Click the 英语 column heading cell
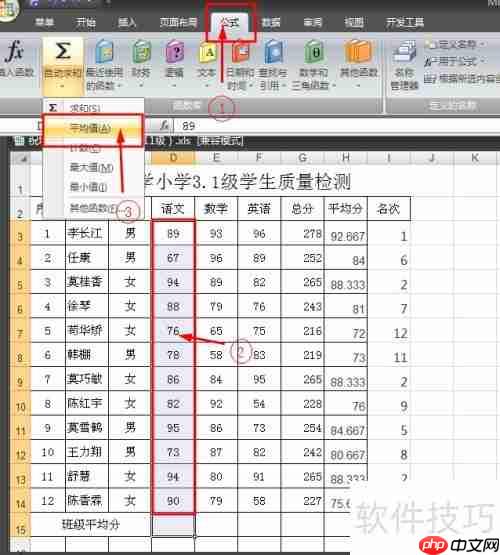Screen dimensions: 500x555 [x=259, y=209]
